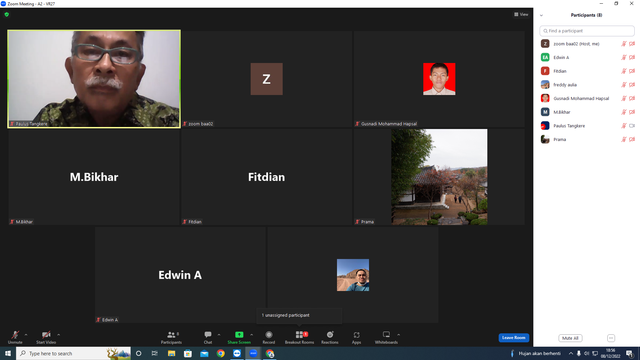Select Gusnadi Mohammad Hapsal profile picture tile

439,79
